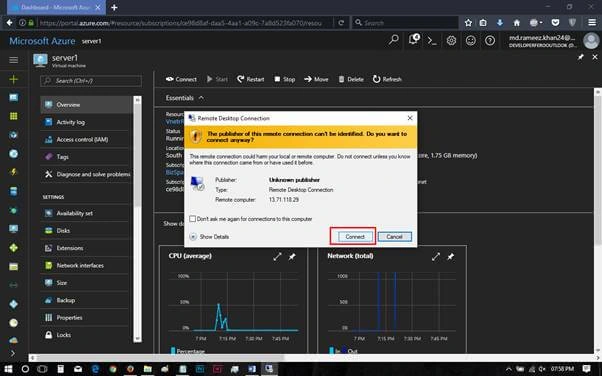Viewport: 602px width, 376px height.
Task: Open the Overview menu item
Action: coord(86,104)
